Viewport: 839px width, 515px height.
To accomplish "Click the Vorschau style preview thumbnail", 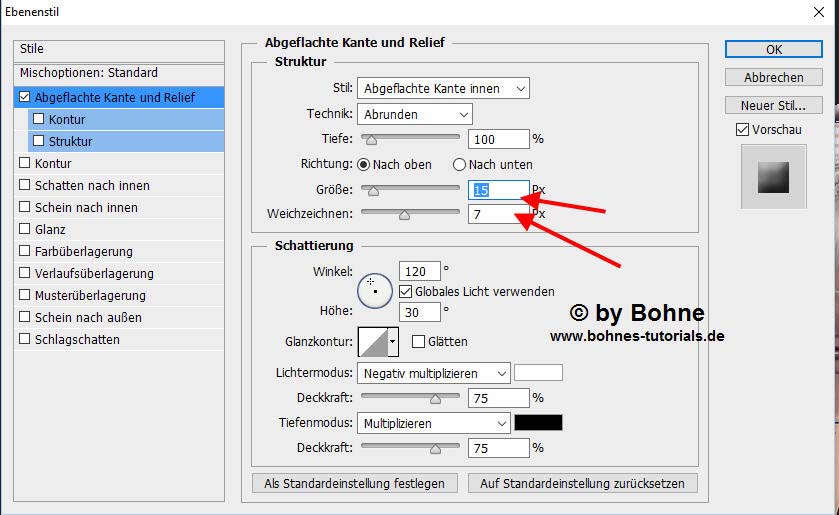I will coord(772,177).
